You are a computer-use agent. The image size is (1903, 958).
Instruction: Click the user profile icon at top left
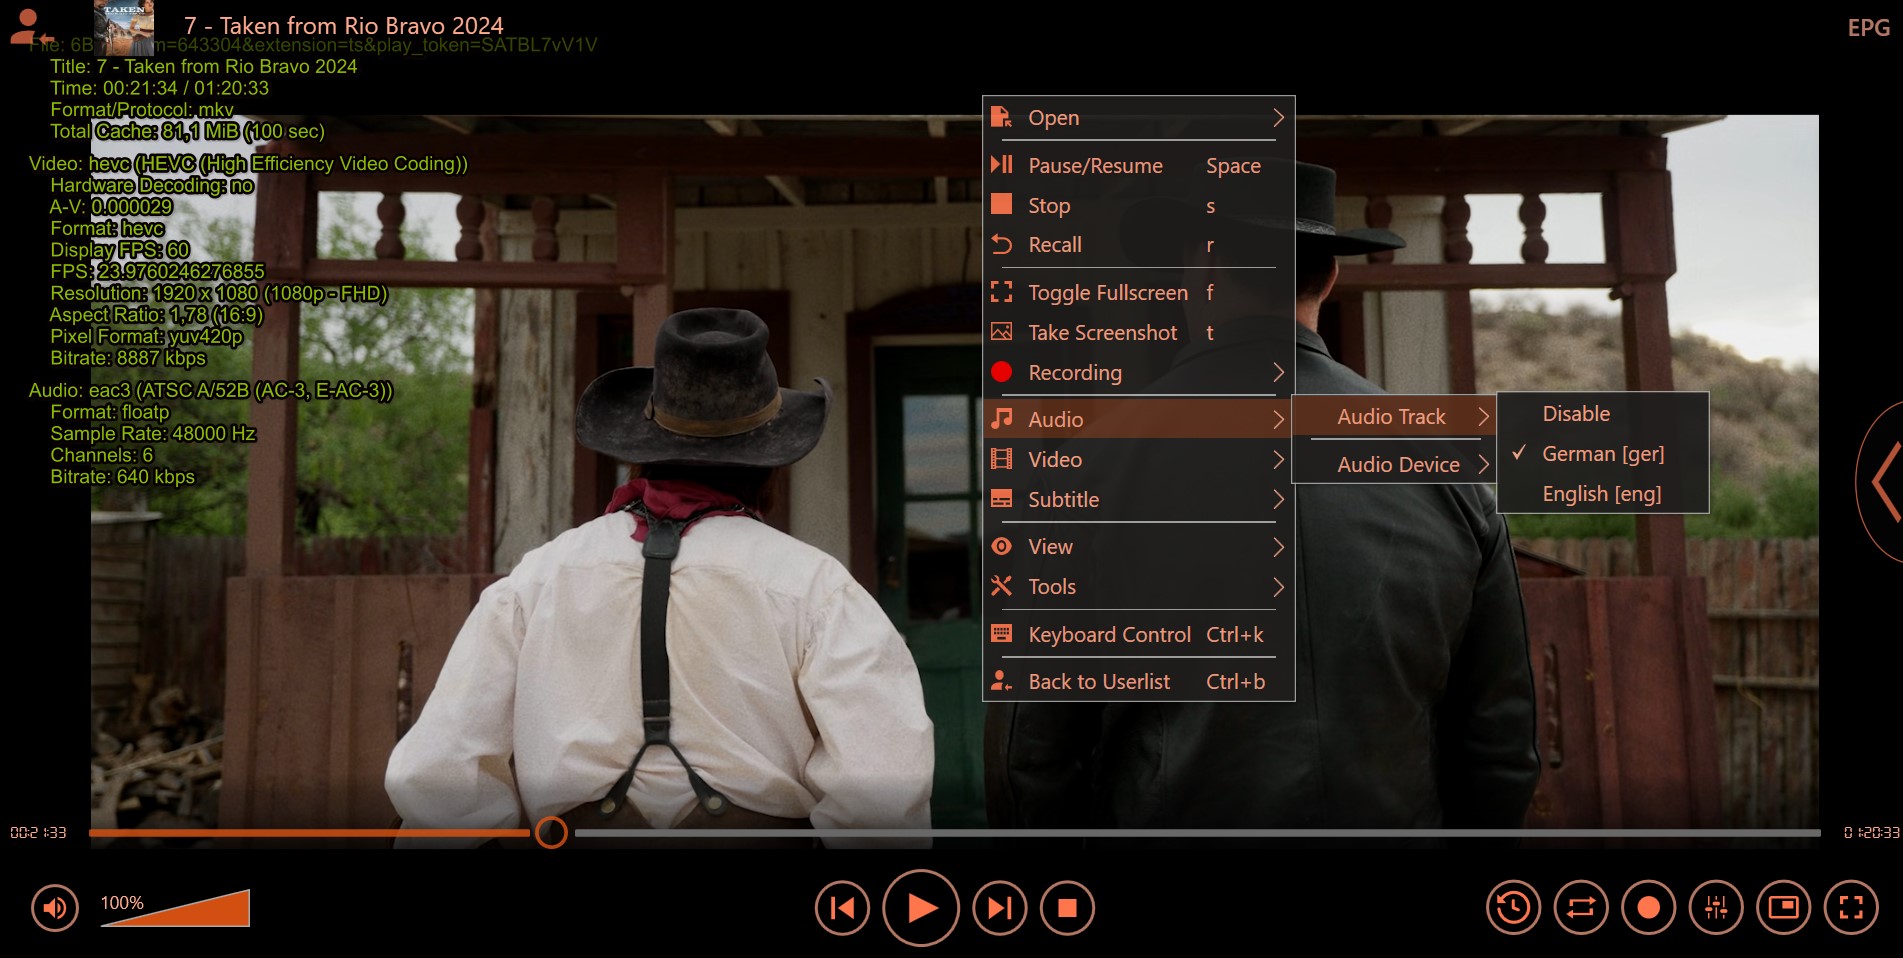pyautogui.click(x=30, y=27)
